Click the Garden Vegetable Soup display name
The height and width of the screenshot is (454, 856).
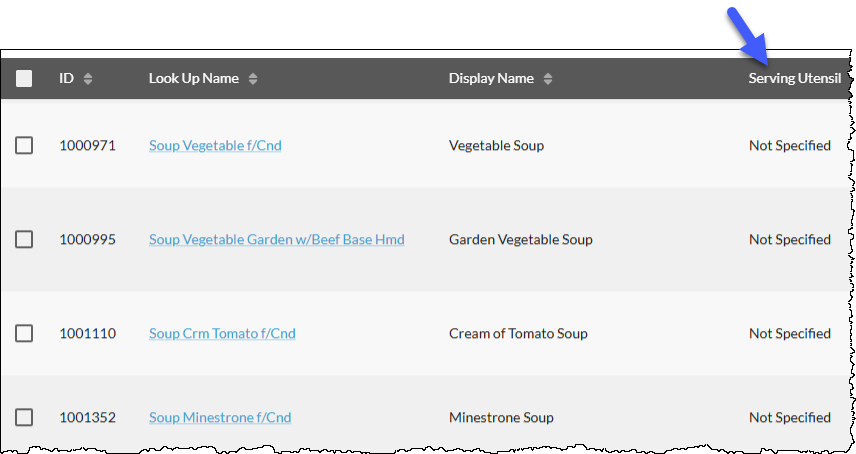point(521,240)
